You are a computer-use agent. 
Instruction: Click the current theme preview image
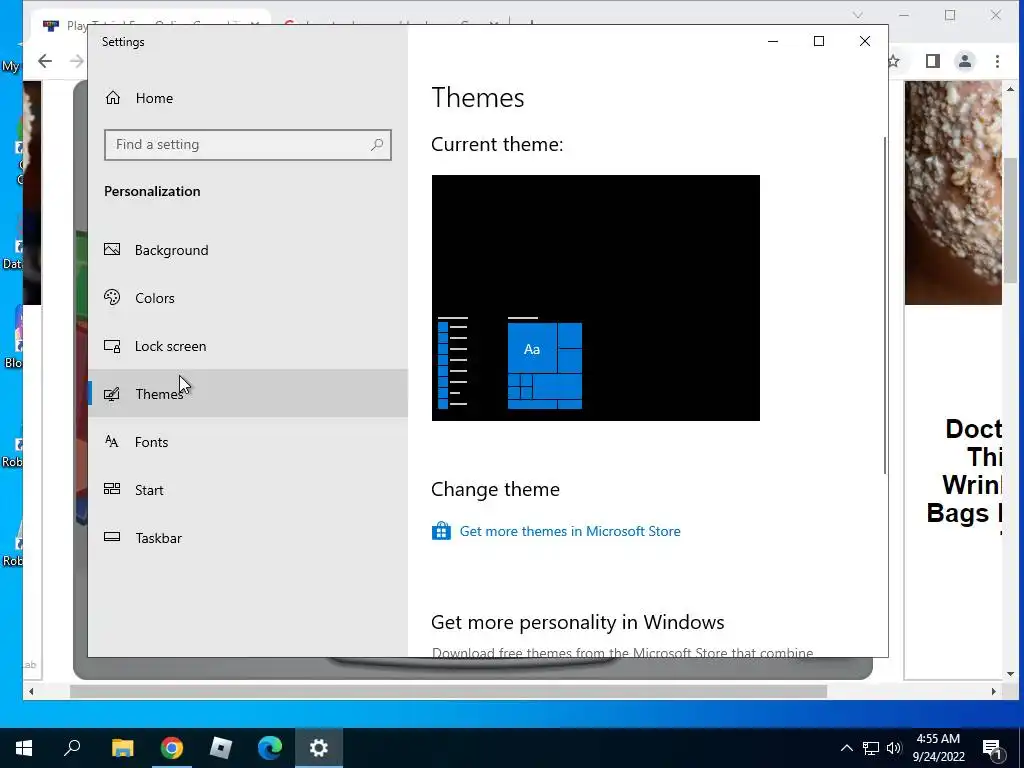coord(596,298)
